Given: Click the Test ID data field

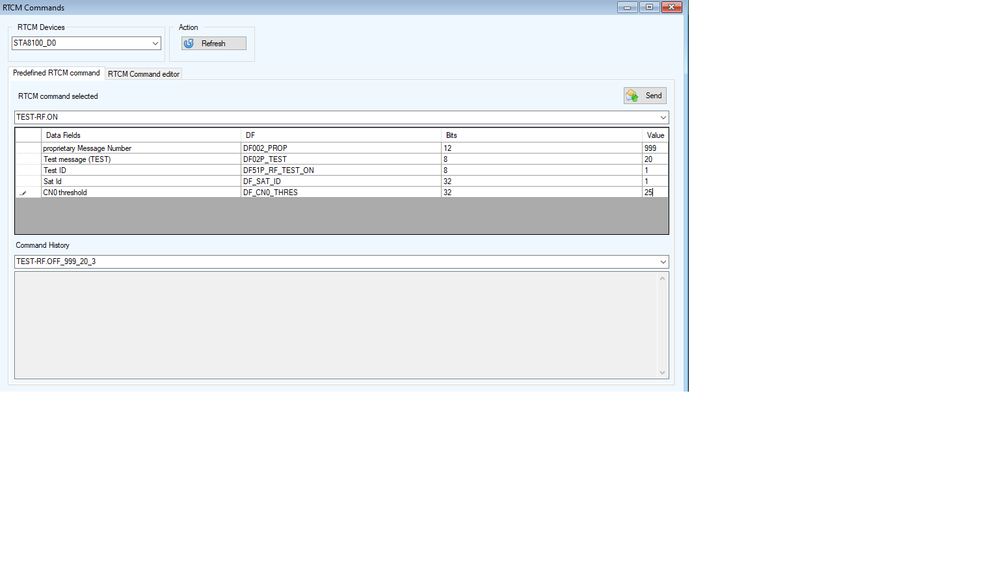Looking at the screenshot, I should pos(141,170).
